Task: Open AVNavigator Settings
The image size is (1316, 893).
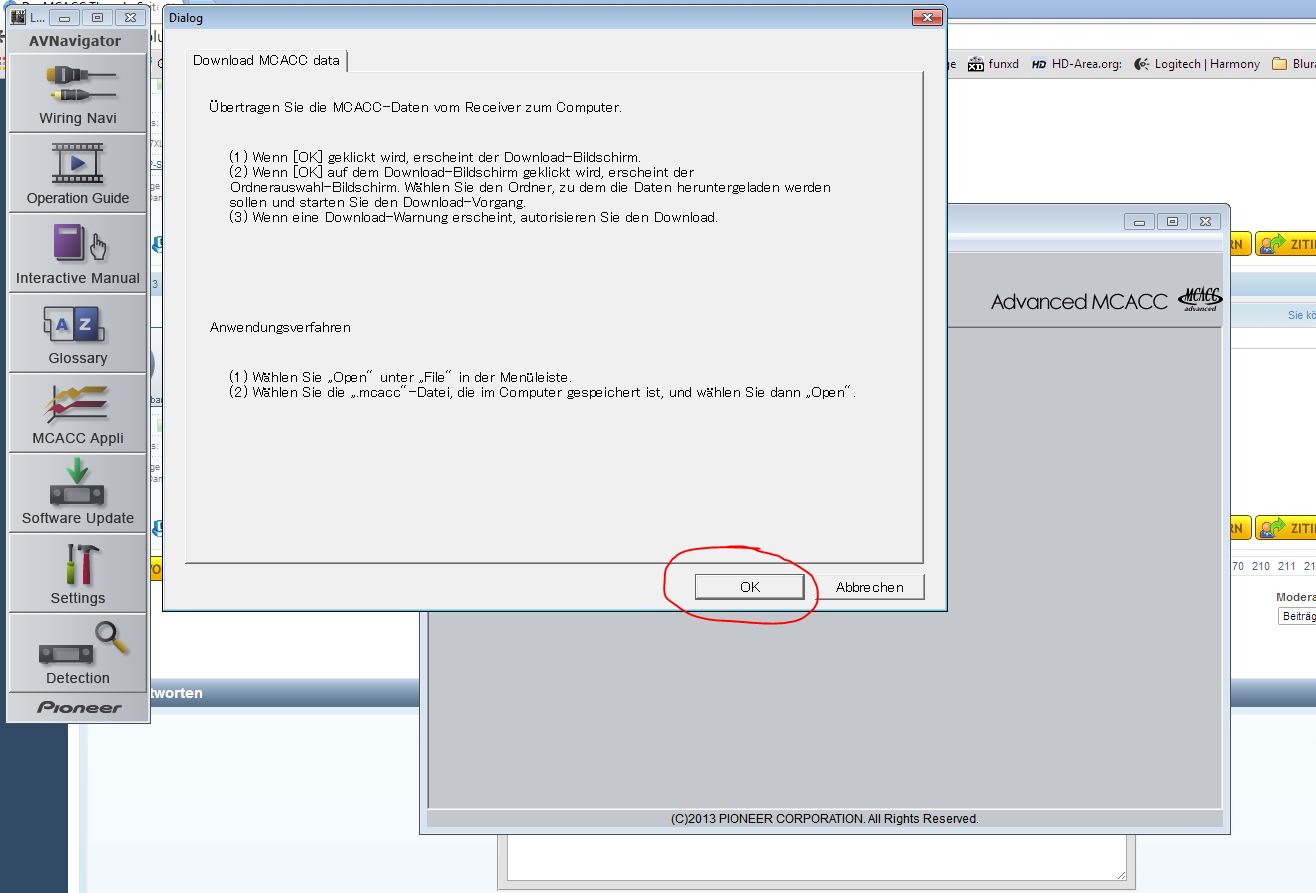Action: tap(78, 573)
